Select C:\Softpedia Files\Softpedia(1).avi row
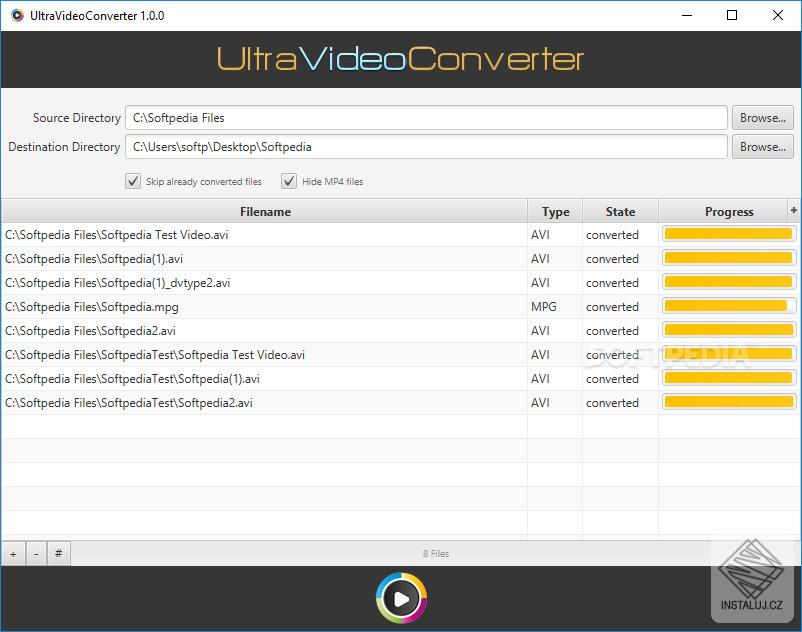 [400, 259]
